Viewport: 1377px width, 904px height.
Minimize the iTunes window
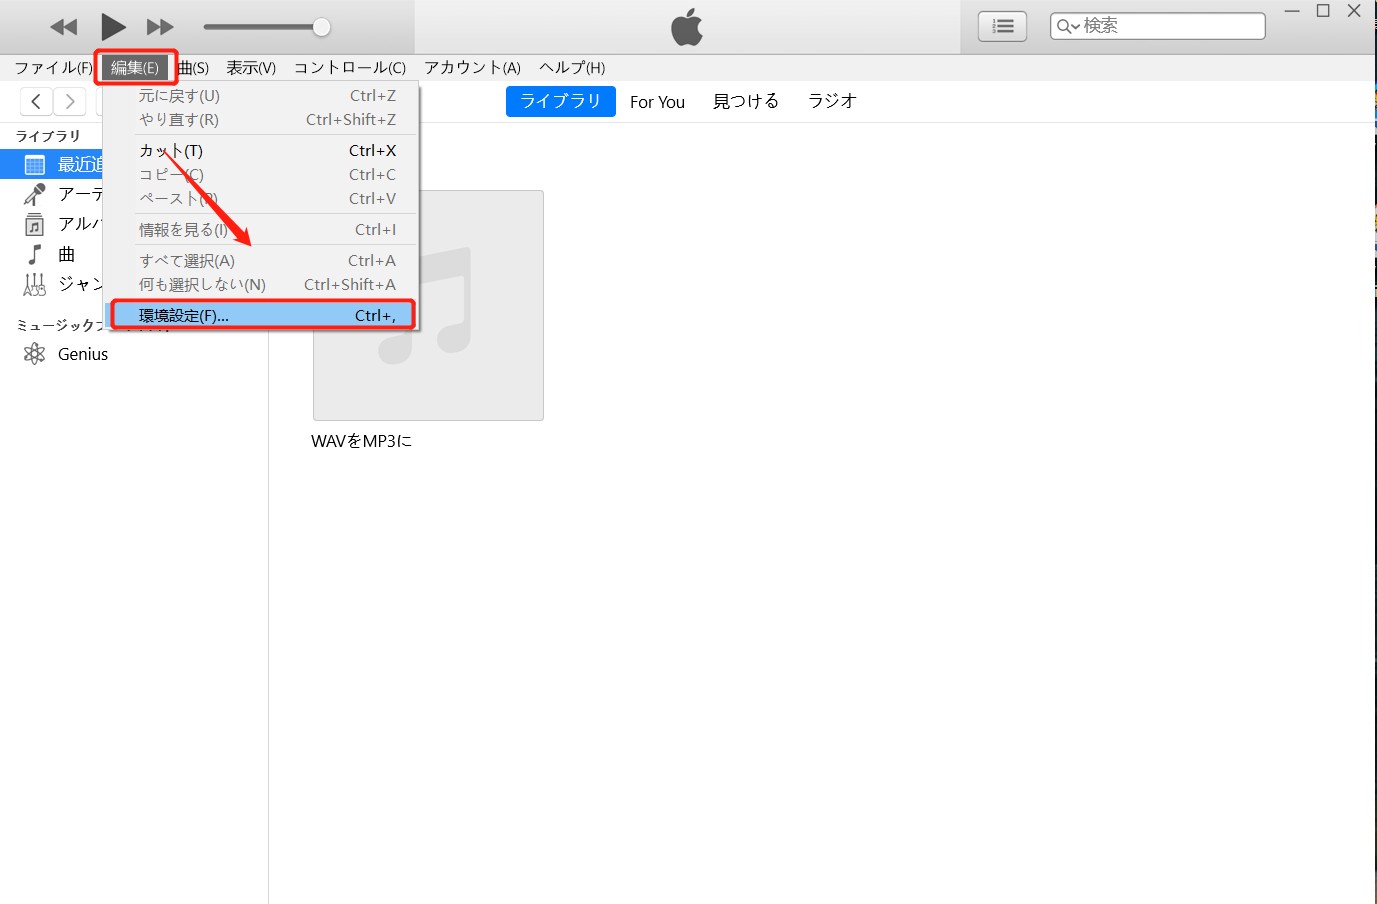1292,11
